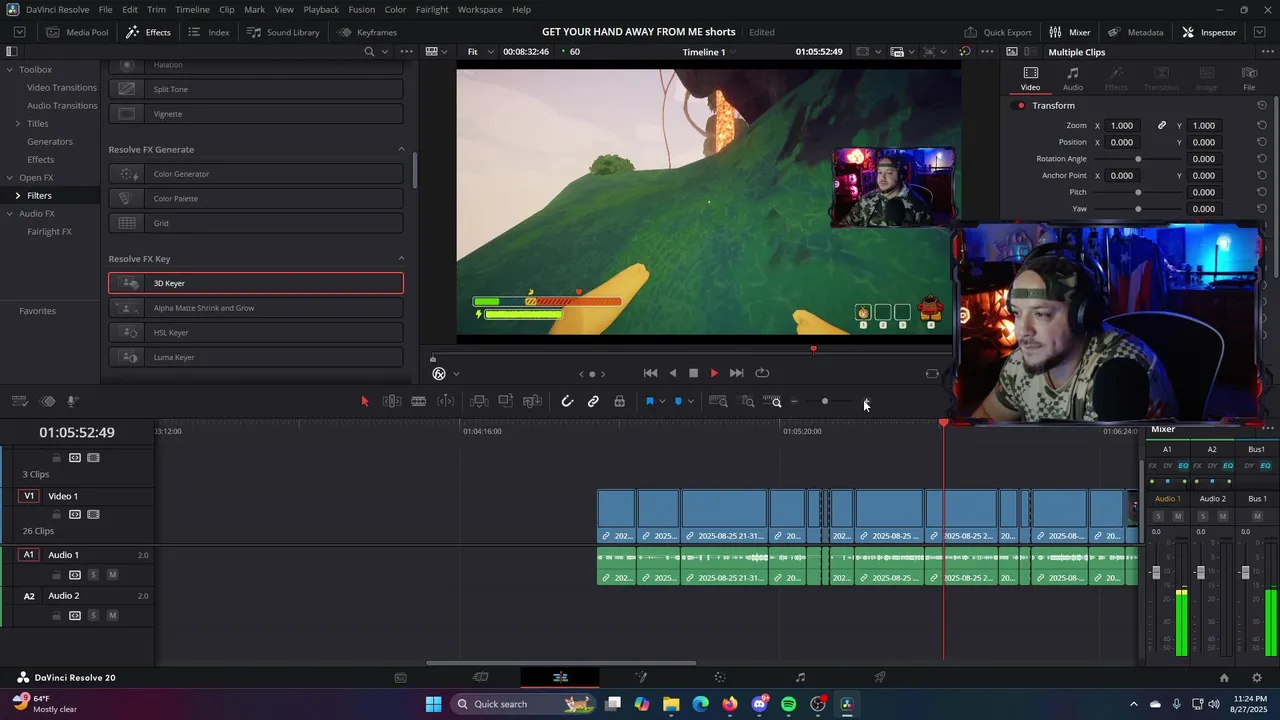Adjust the Pitch slider in Inspector
1280x720 pixels.
[x=1138, y=192]
